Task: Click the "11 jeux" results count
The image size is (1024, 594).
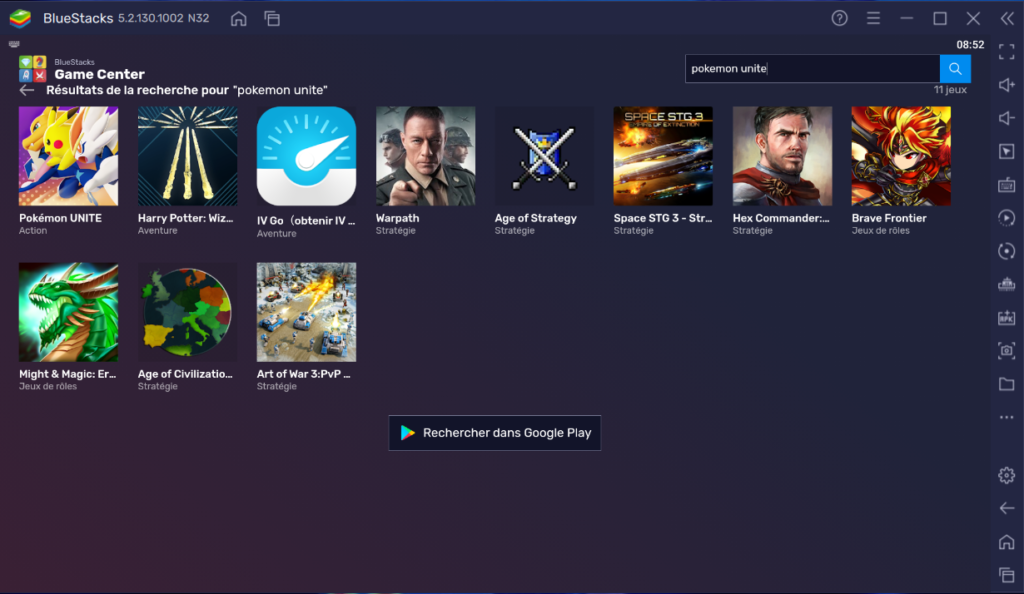Action: (950, 89)
